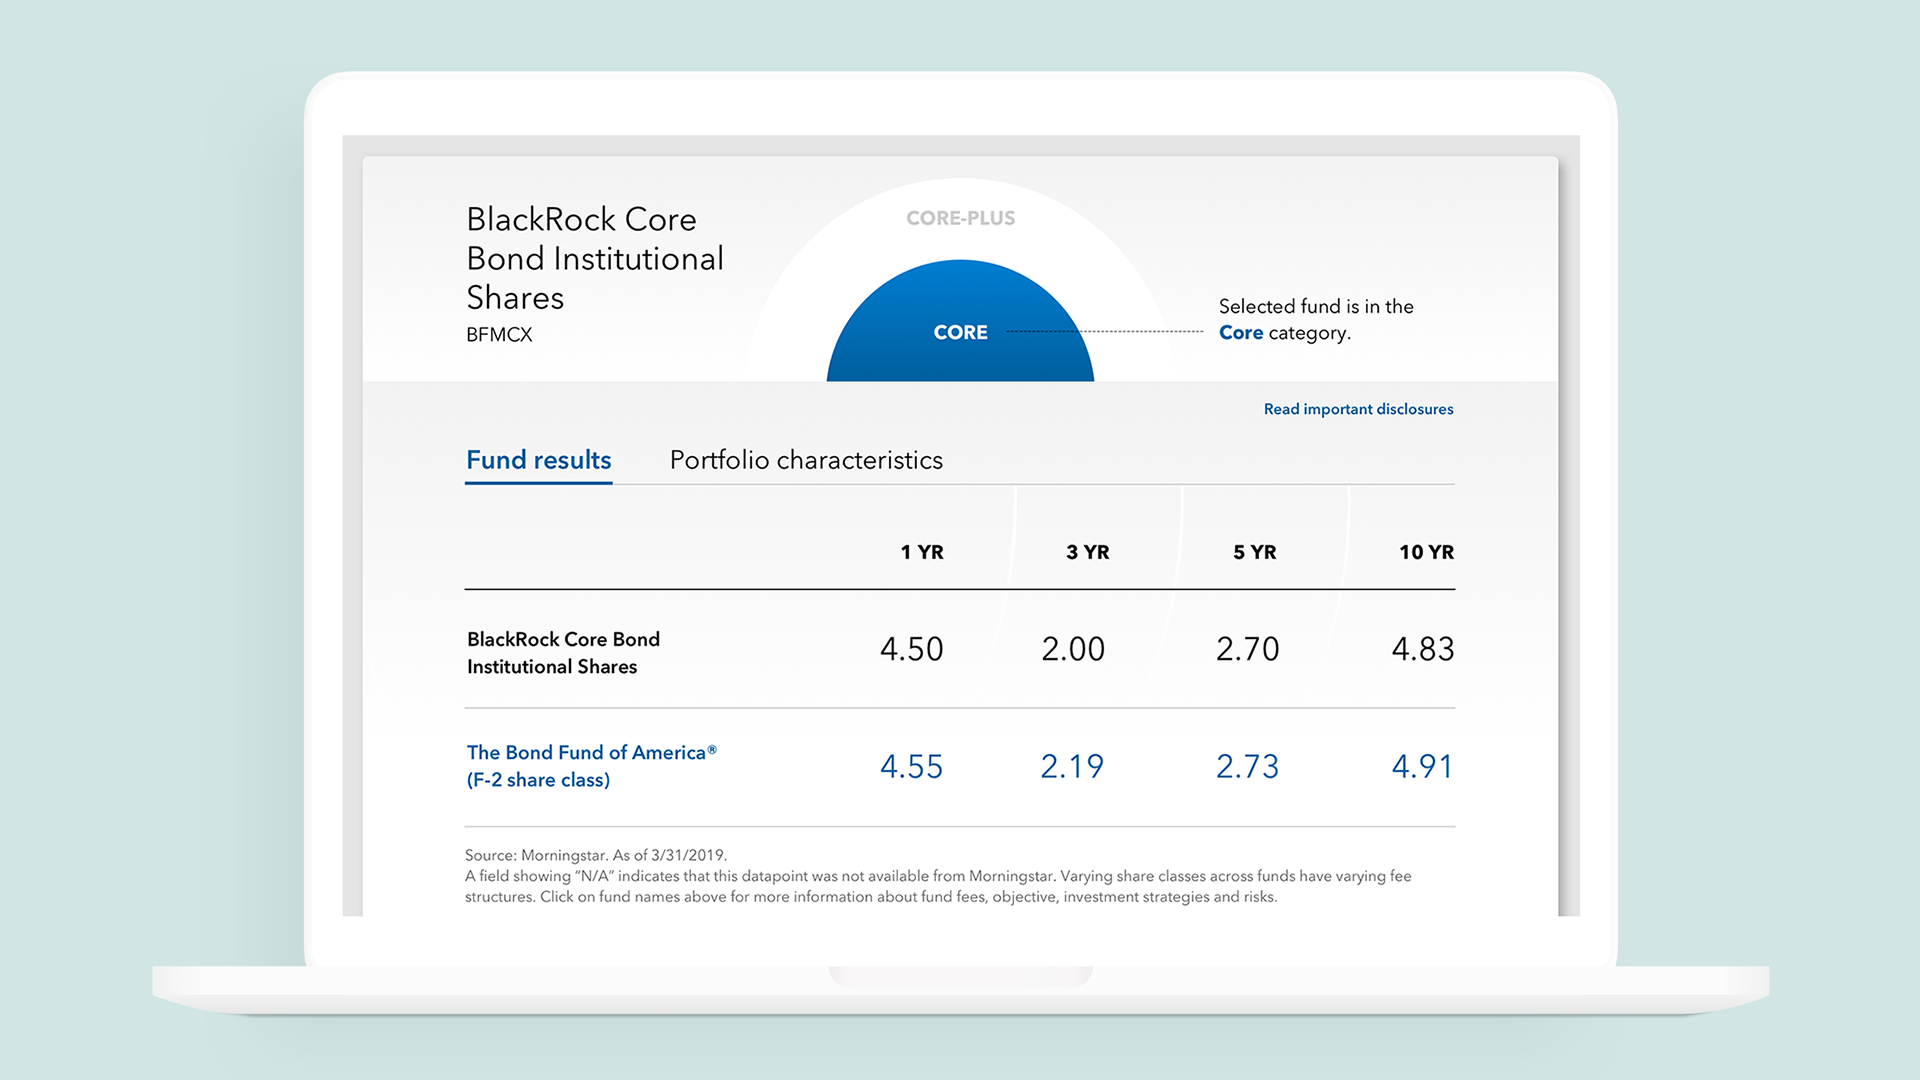1920x1080 pixels.
Task: Click the bold Core word in category note
Action: 1241,333
